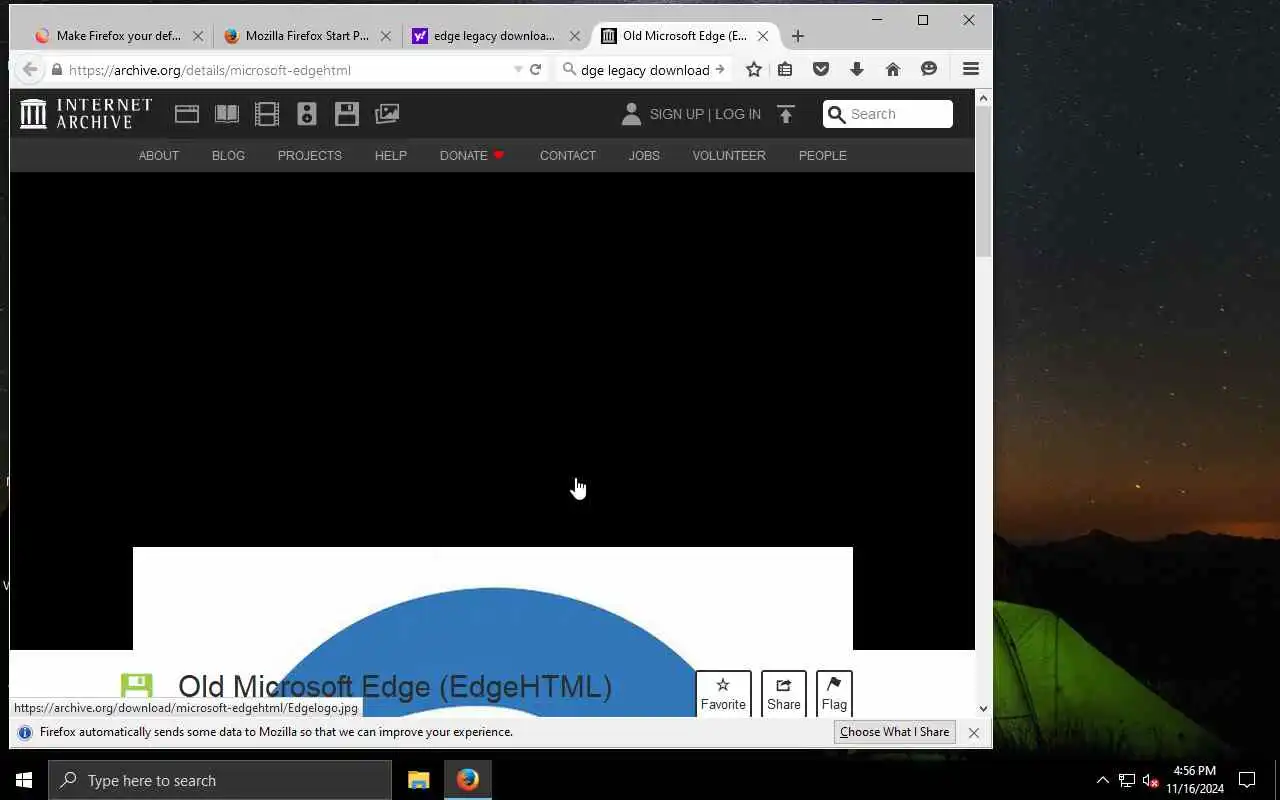1280x800 pixels.
Task: Open a new tab with plus
Action: [797, 36]
